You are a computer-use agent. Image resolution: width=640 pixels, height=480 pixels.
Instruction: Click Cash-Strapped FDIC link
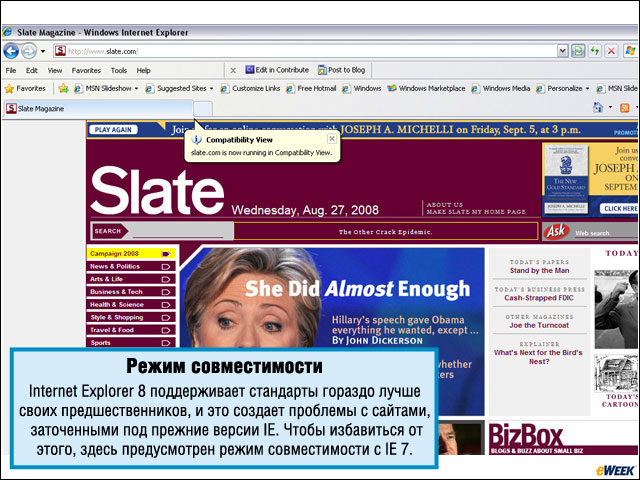pos(539,298)
